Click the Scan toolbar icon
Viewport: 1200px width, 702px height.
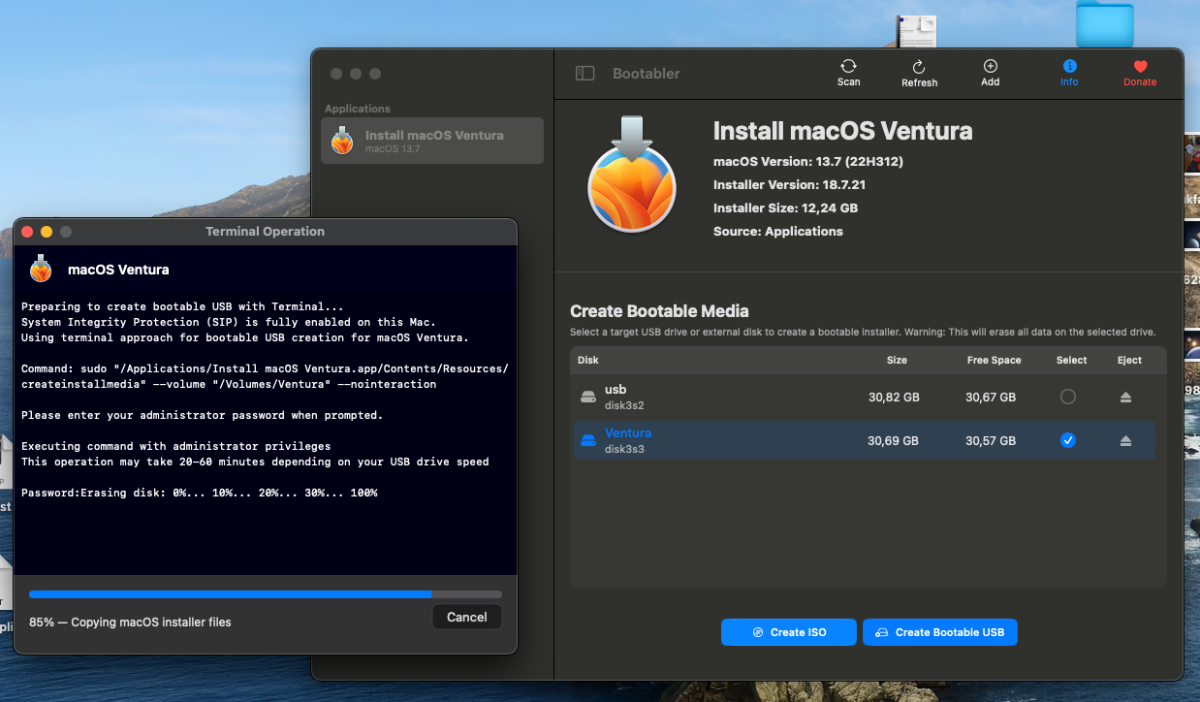click(848, 67)
